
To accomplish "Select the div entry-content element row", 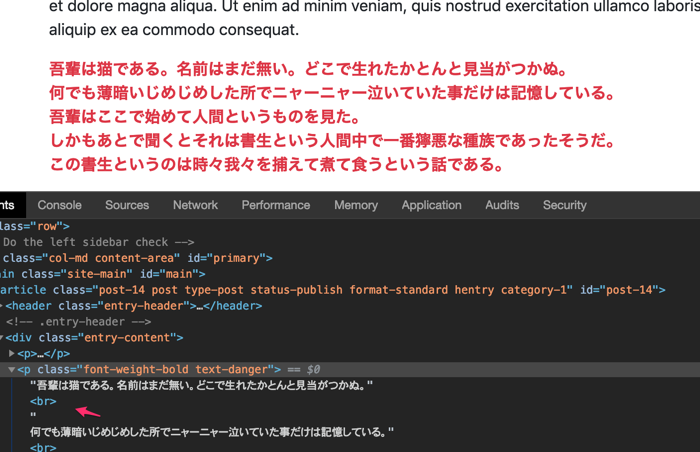I will point(350,338).
